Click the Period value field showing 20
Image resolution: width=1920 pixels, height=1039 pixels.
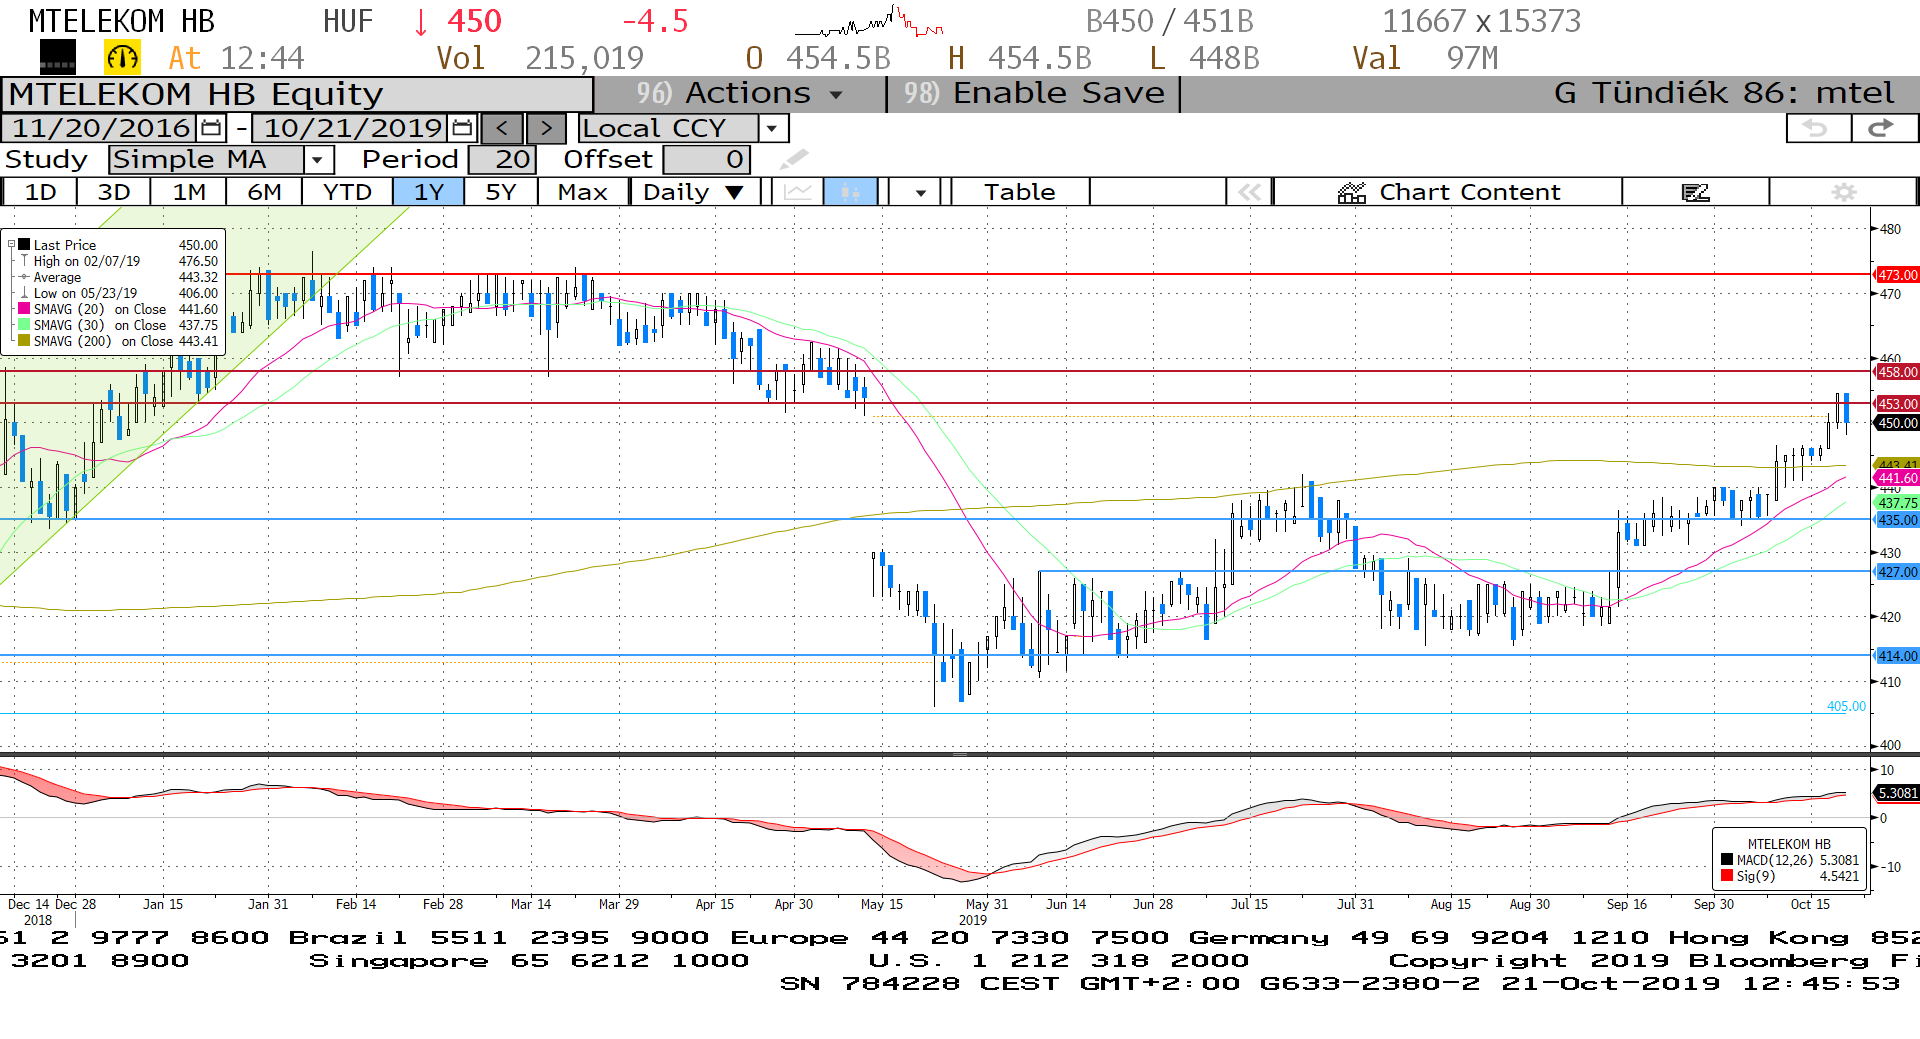(x=502, y=160)
